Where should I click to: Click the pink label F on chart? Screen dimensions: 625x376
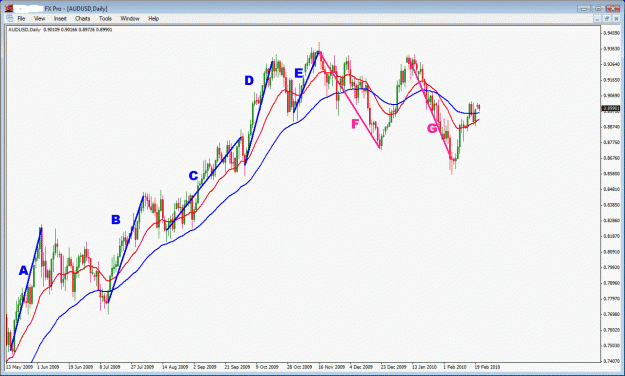pyautogui.click(x=355, y=124)
